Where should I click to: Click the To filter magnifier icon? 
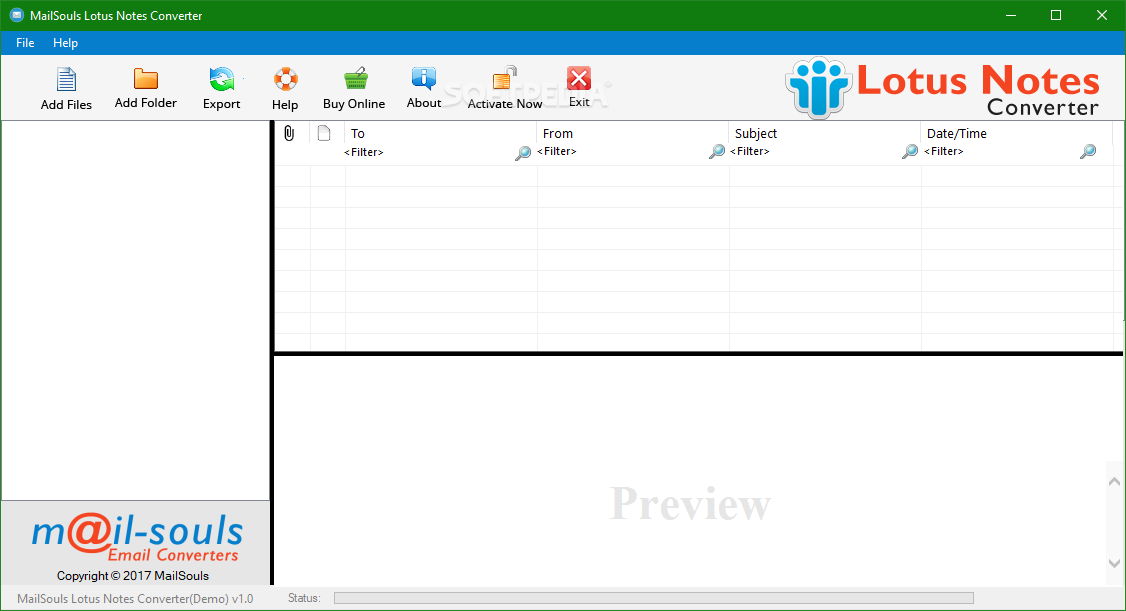pos(523,152)
